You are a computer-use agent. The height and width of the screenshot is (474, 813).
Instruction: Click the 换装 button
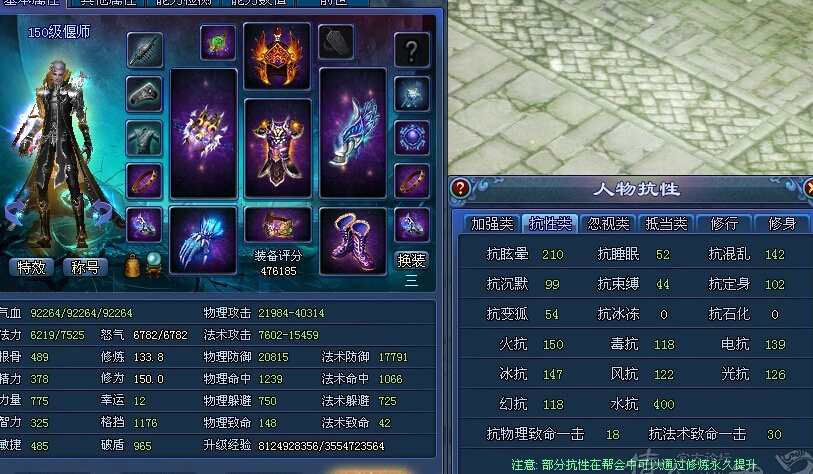click(412, 260)
